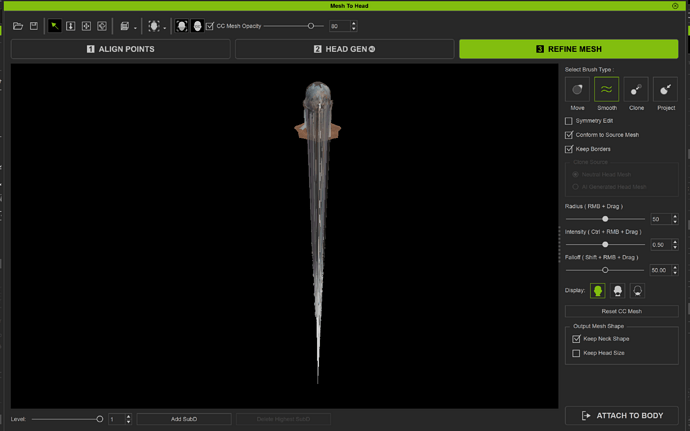
Task: Click the CC Mesh Opacity slider handle
Action: point(311,26)
